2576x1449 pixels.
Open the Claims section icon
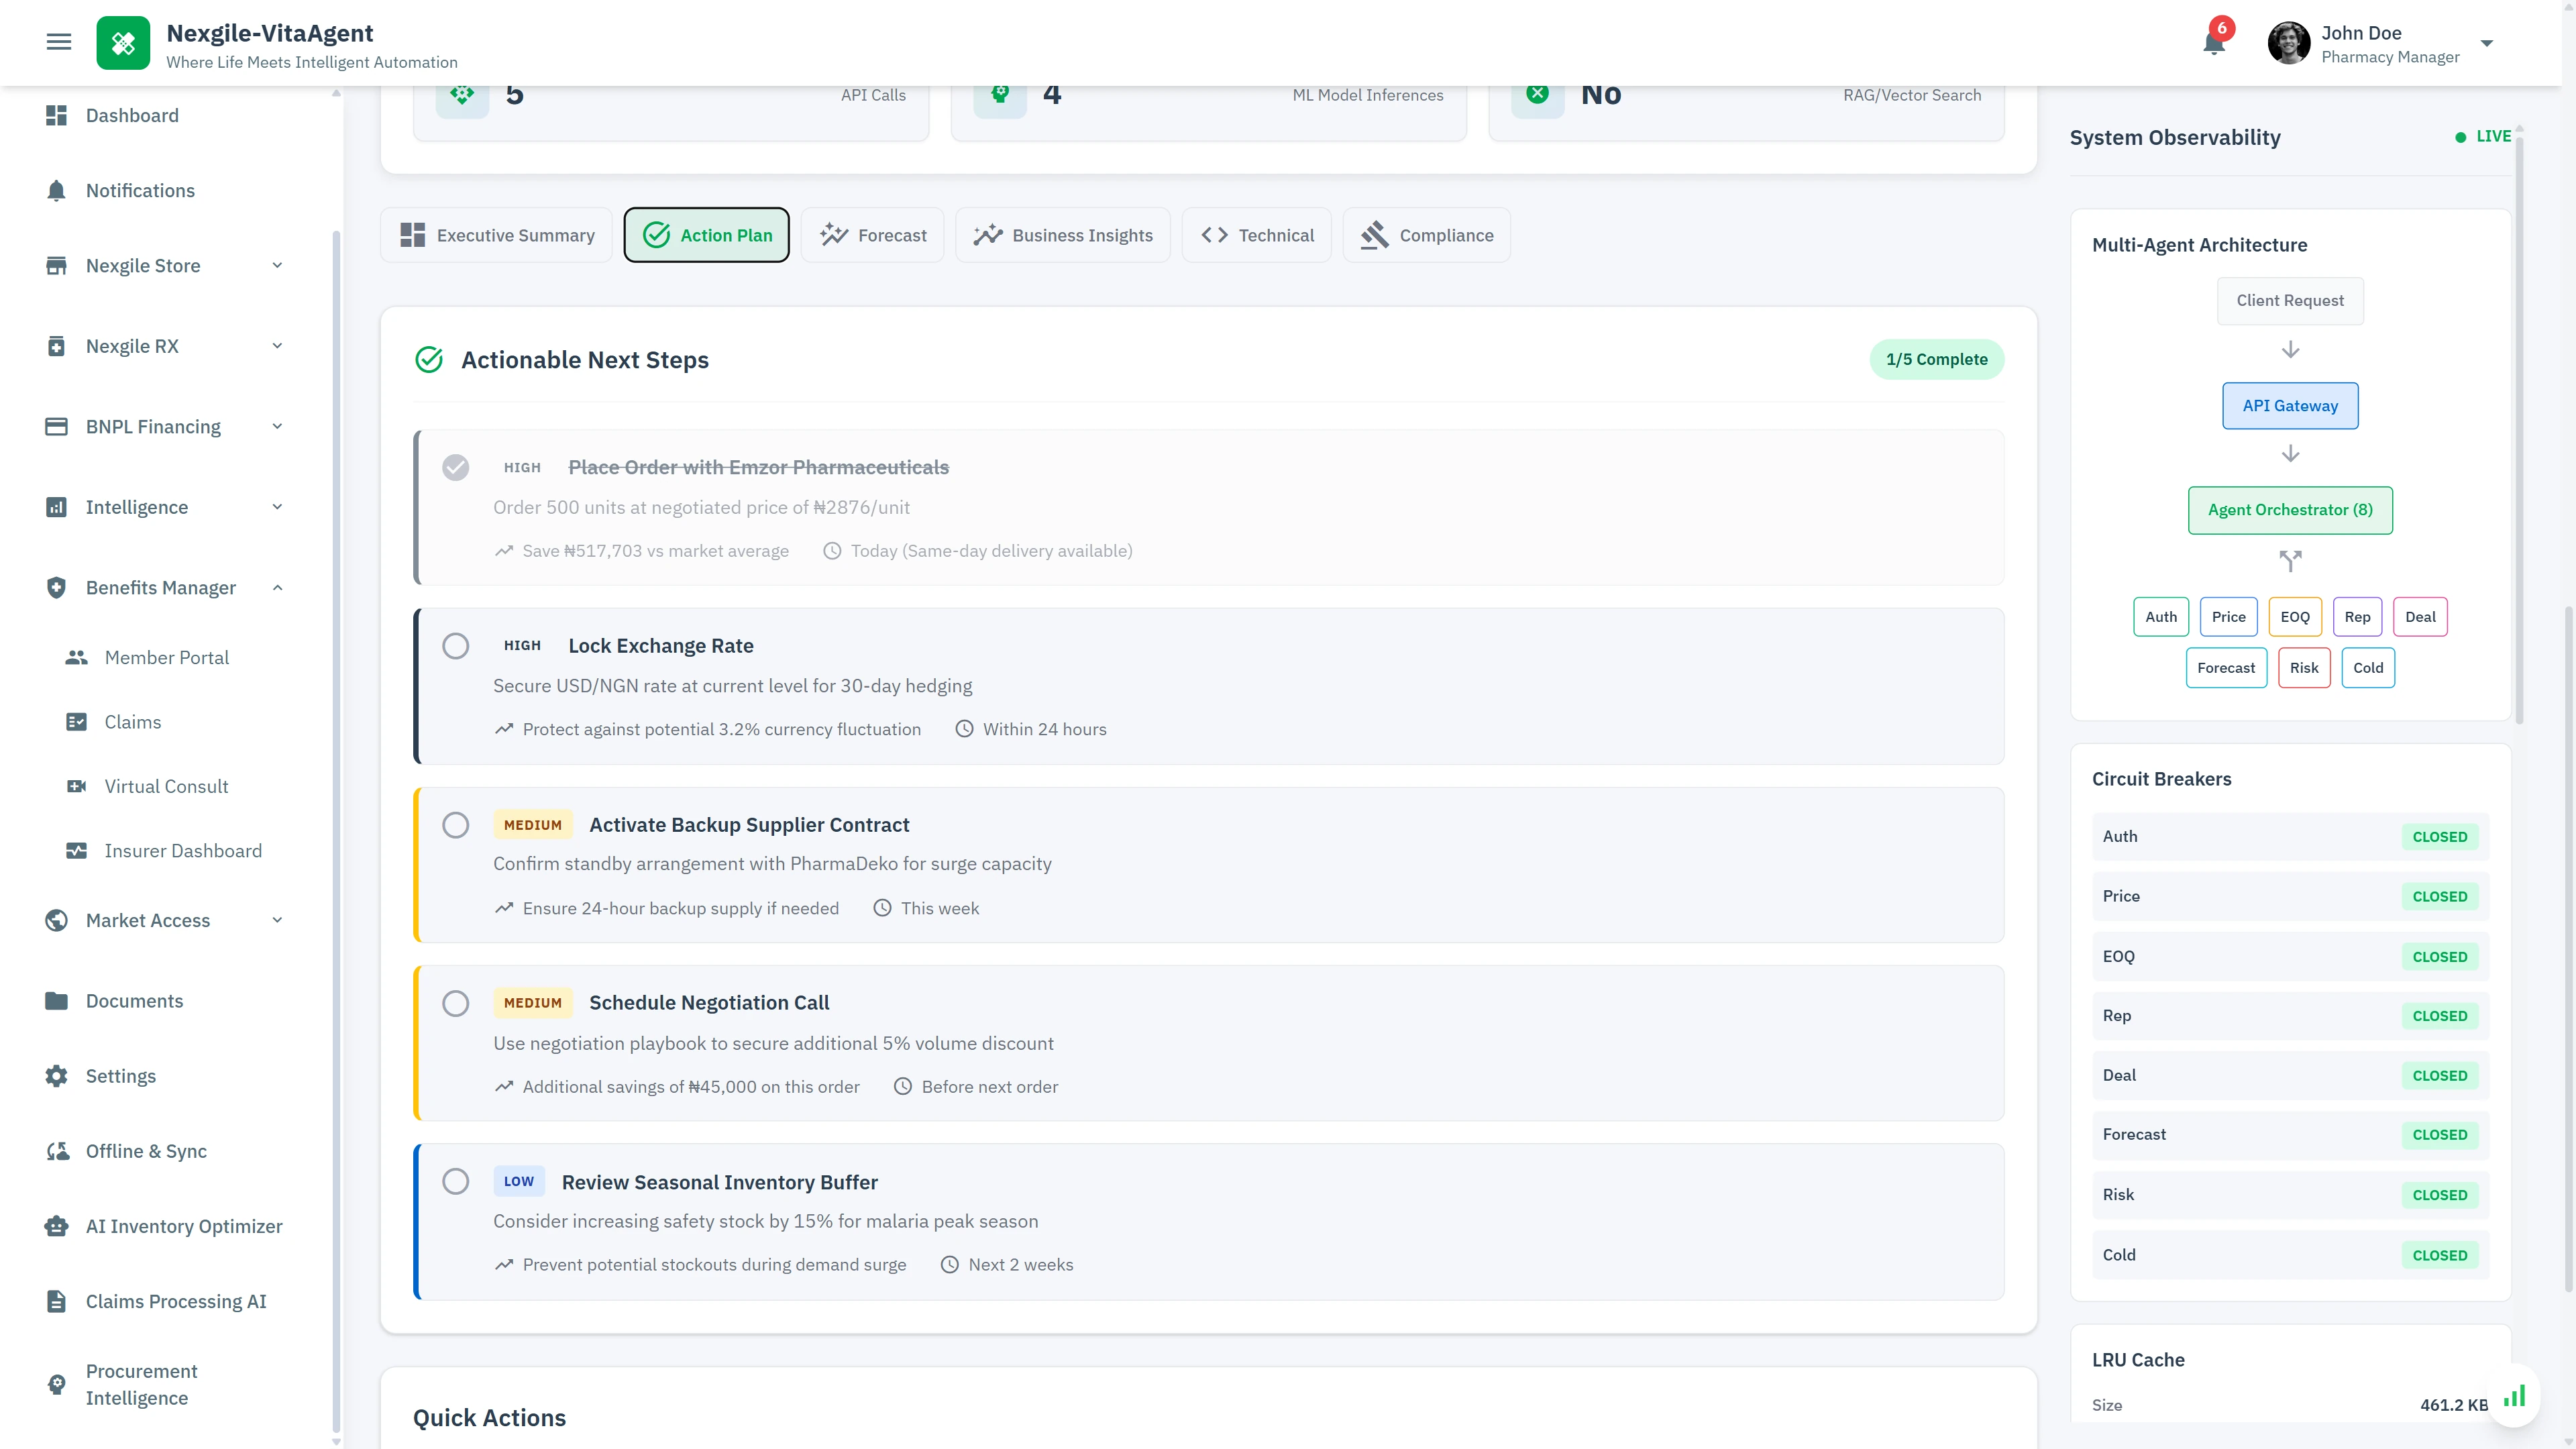click(x=78, y=721)
